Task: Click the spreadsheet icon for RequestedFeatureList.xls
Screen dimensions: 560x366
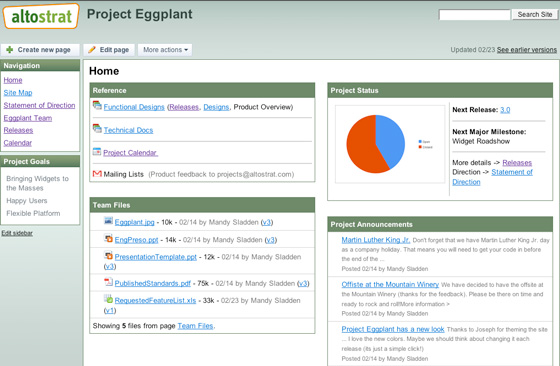Action: (x=108, y=299)
